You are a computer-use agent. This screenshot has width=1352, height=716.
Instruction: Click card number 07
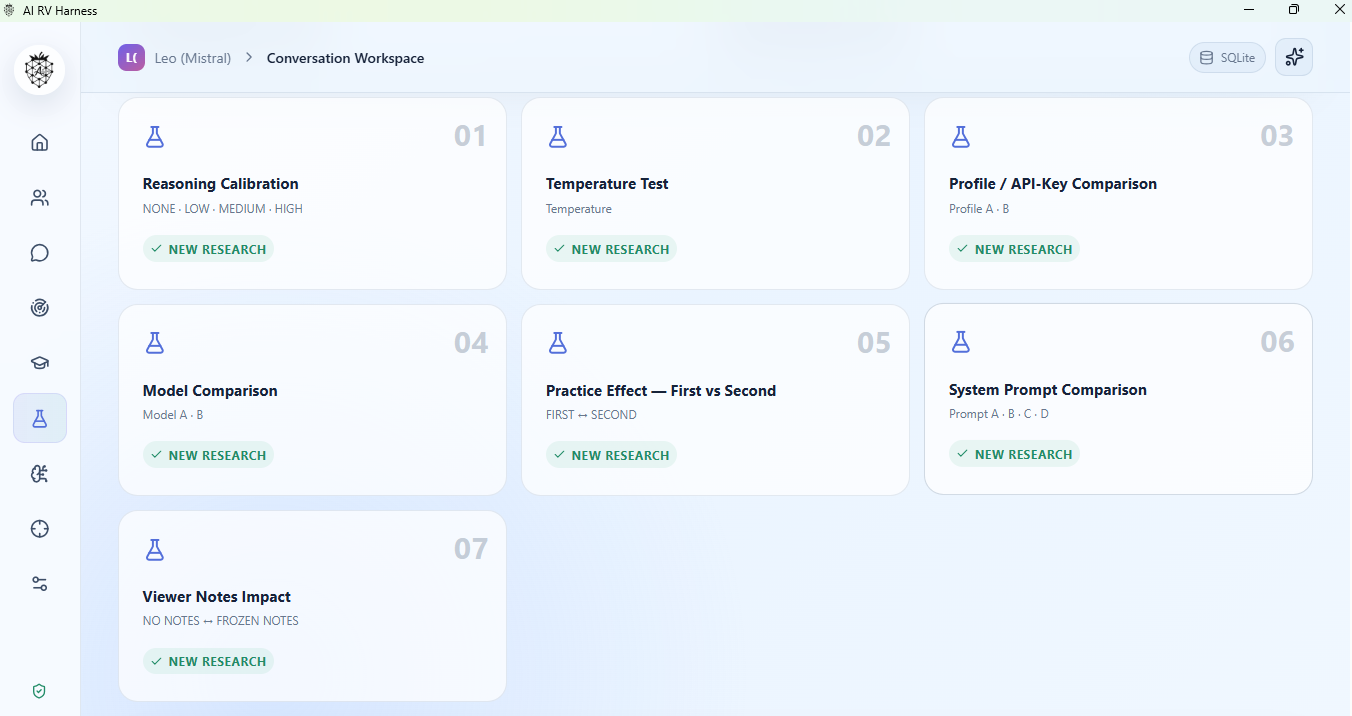tap(471, 549)
